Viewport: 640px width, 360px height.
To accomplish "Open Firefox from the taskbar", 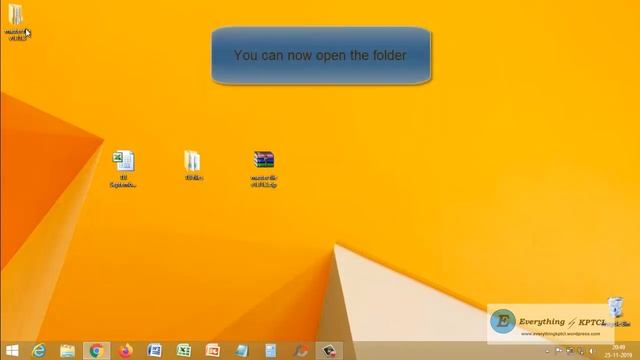I will click(126, 351).
